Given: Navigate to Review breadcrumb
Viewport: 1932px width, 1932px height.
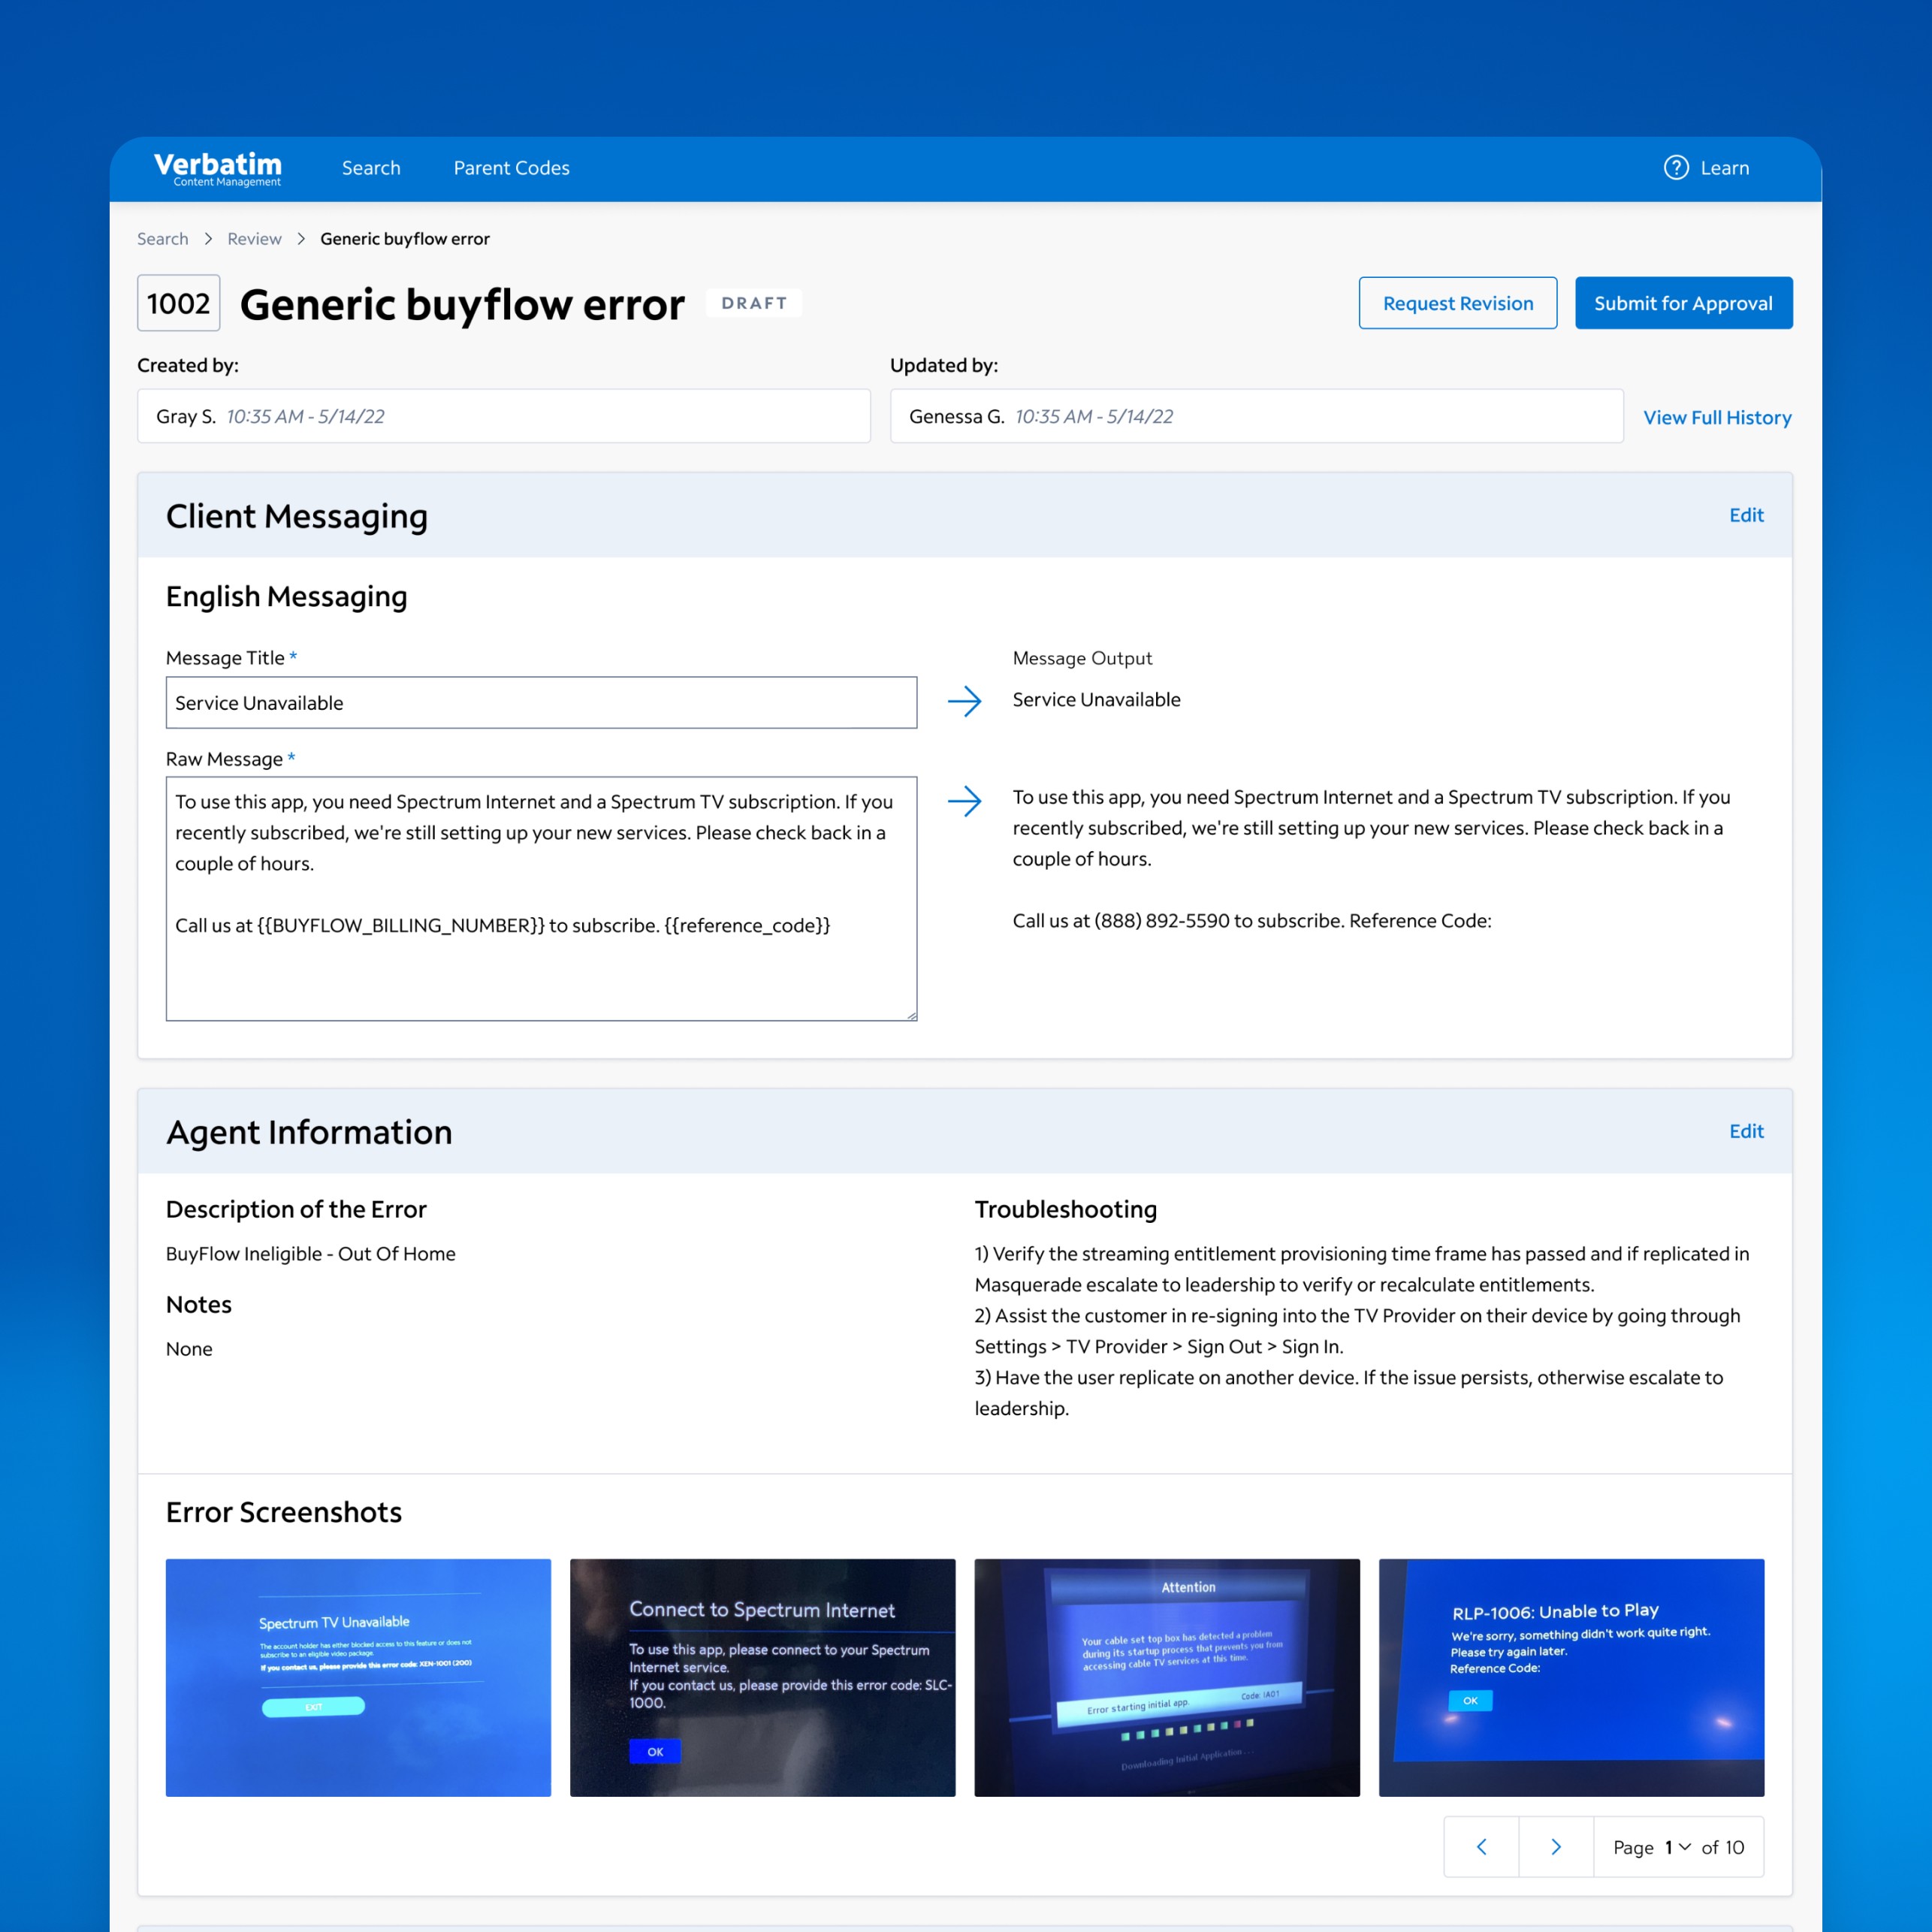Looking at the screenshot, I should click(254, 239).
